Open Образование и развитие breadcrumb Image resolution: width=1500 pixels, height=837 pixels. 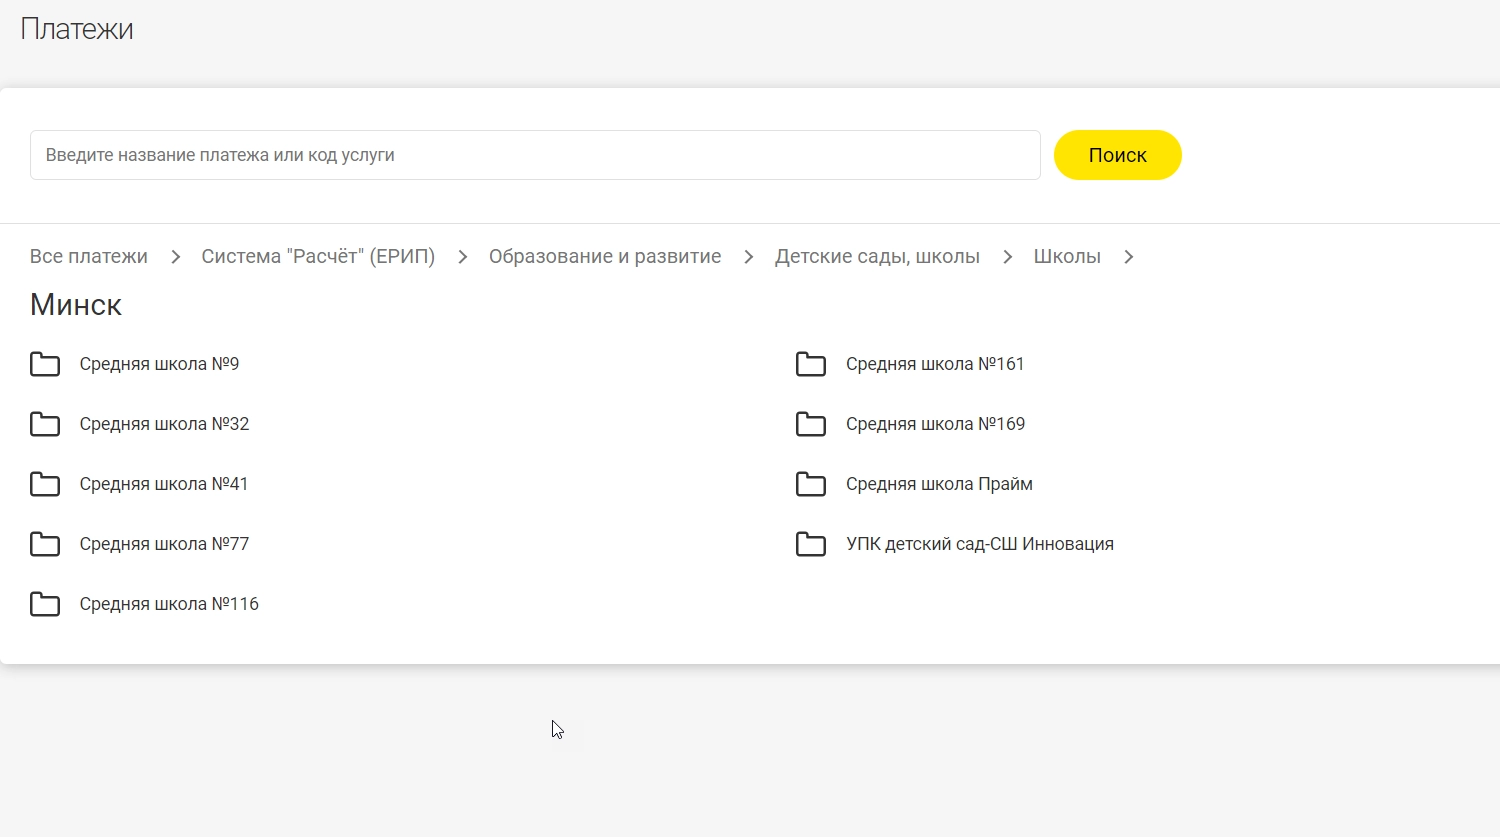[x=605, y=256]
